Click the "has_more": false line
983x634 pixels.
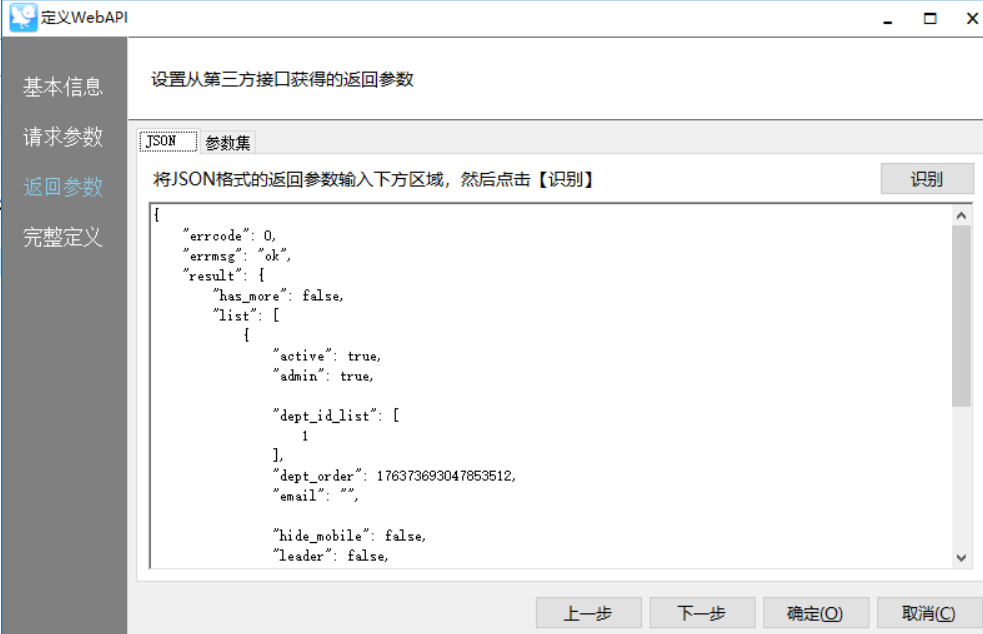point(278,295)
